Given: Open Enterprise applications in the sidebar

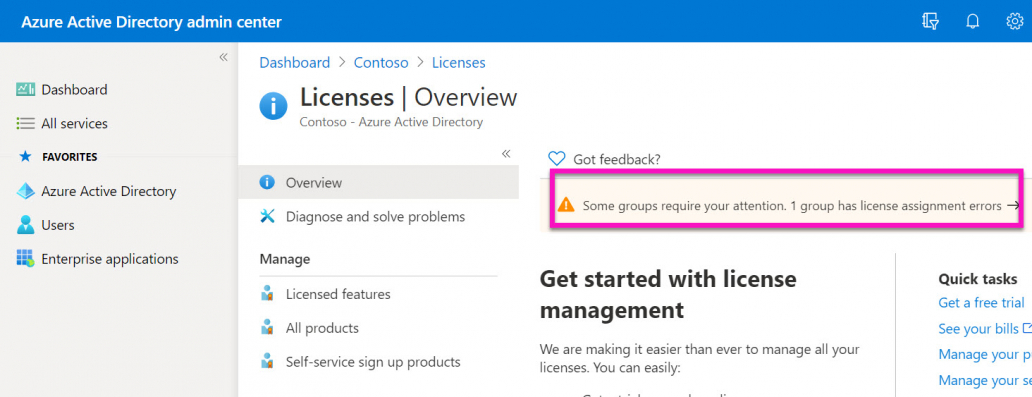Looking at the screenshot, I should coord(110,259).
